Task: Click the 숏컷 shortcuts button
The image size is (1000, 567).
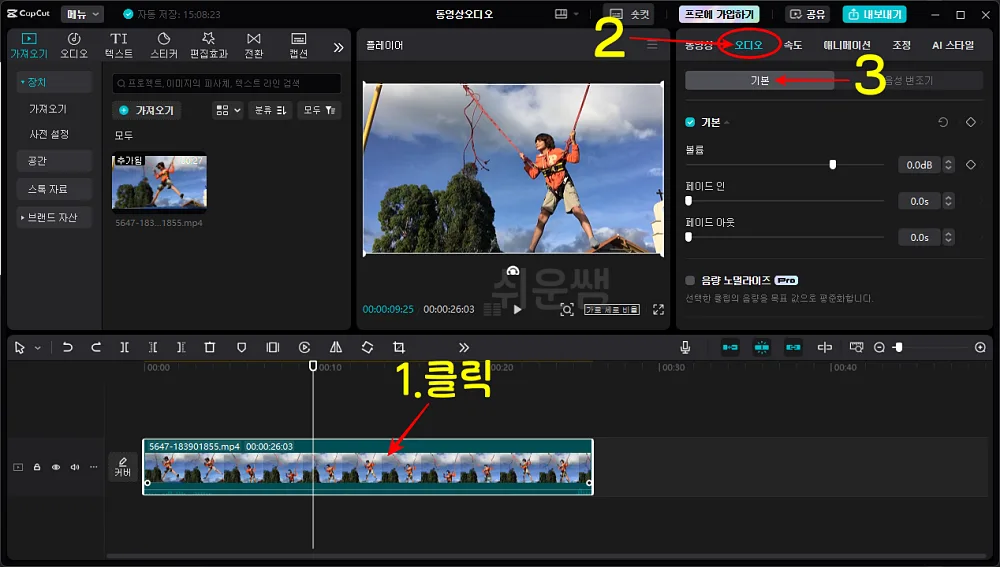Action: pos(629,14)
